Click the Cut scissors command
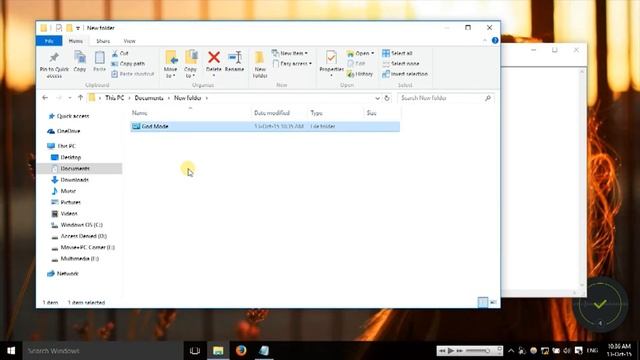Viewport: 640px width, 360px height. (x=120, y=53)
